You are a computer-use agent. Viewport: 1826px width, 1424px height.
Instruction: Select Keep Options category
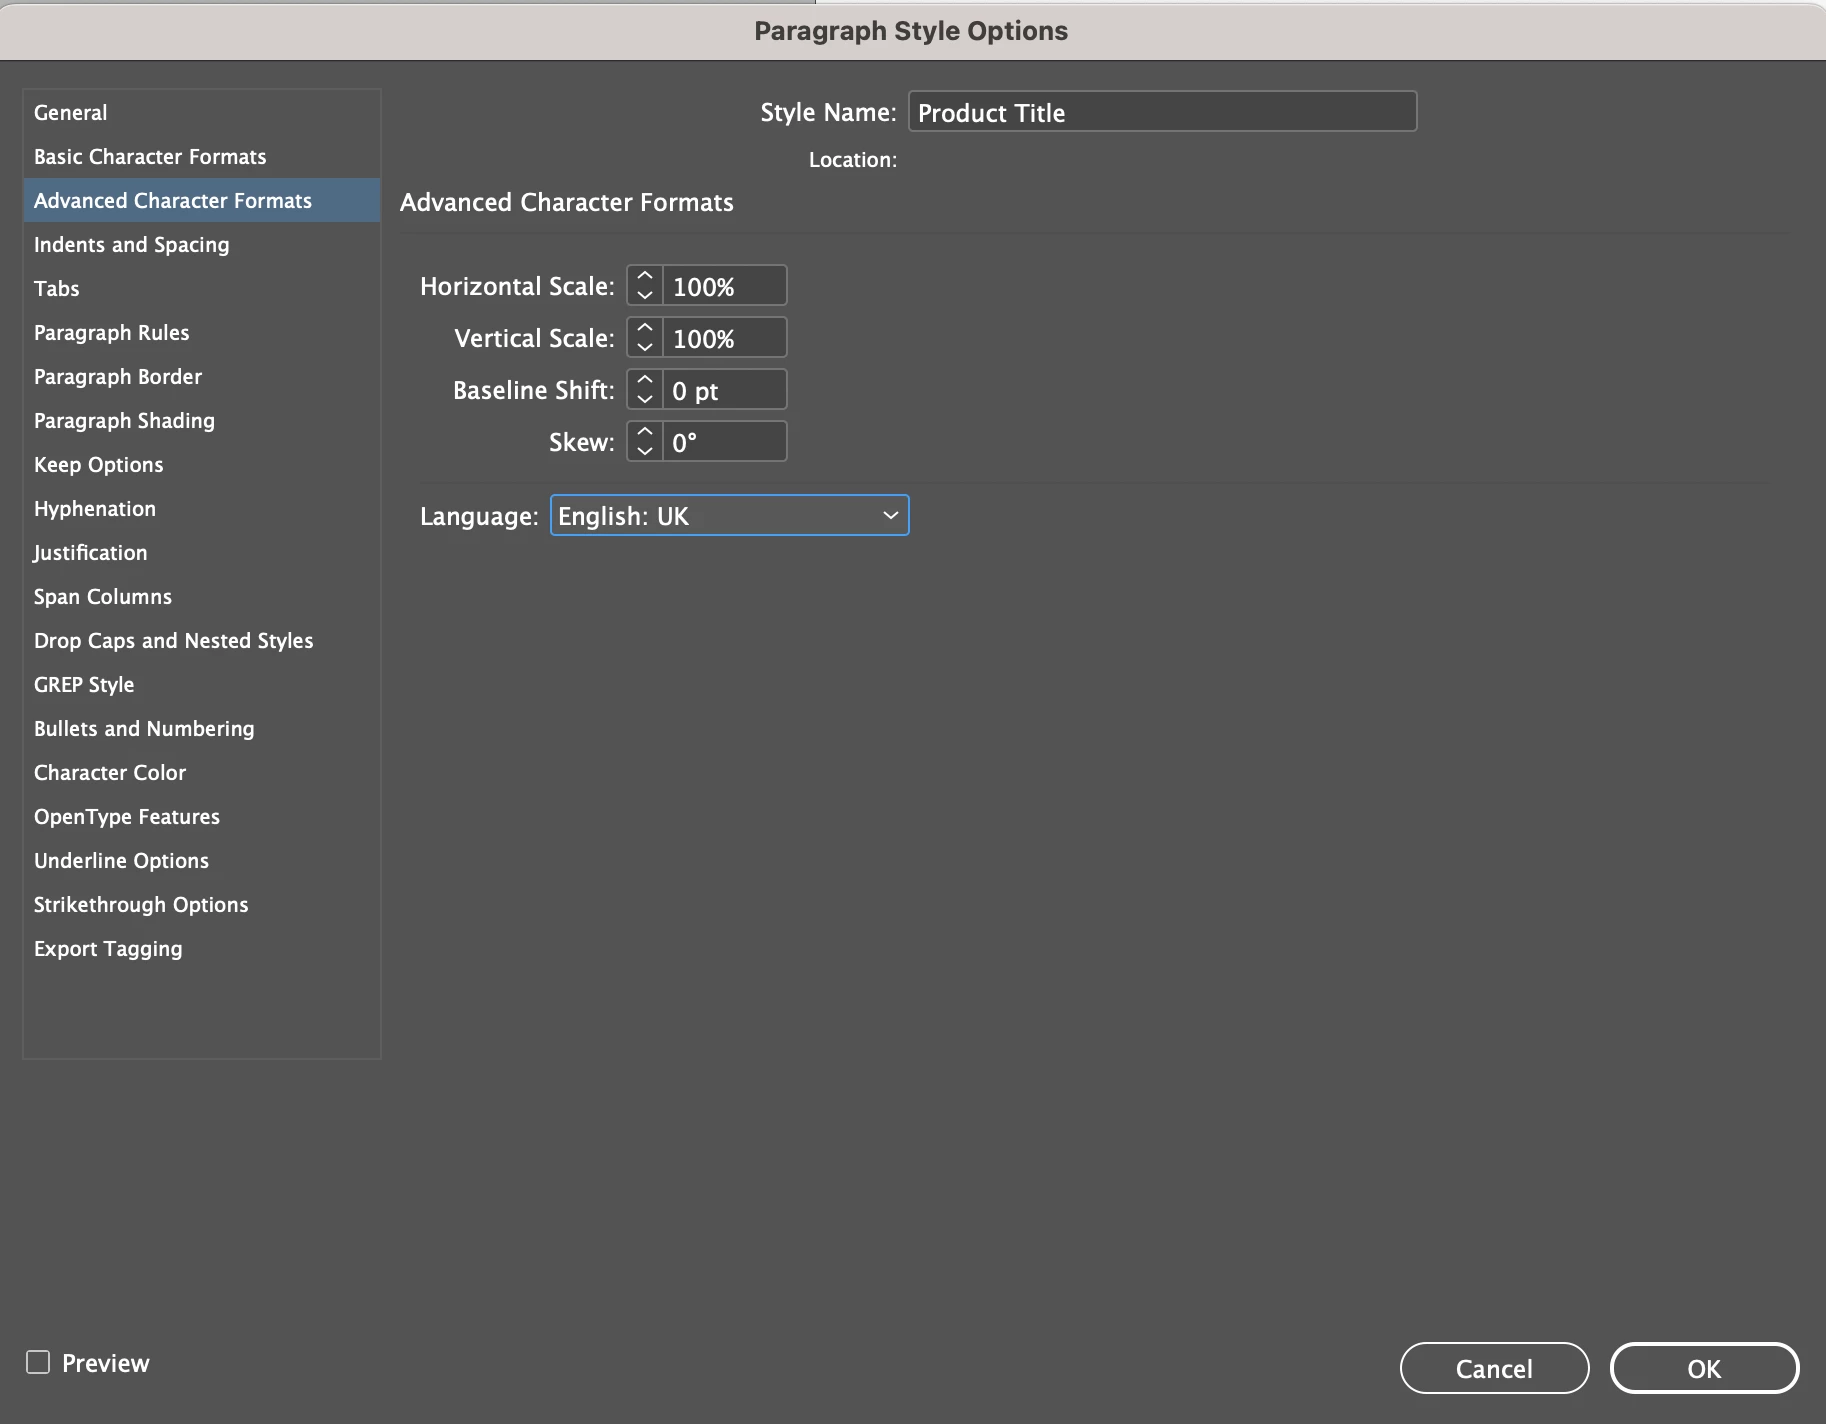click(201, 465)
